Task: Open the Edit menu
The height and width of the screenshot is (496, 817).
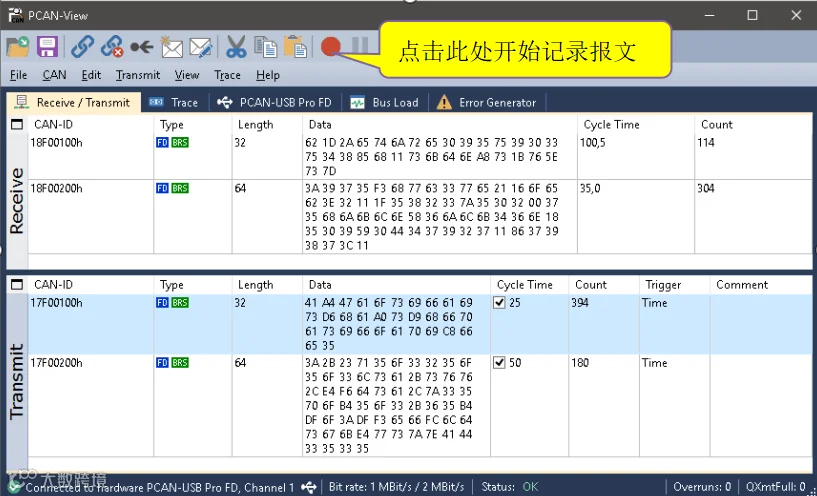Action: [91, 75]
